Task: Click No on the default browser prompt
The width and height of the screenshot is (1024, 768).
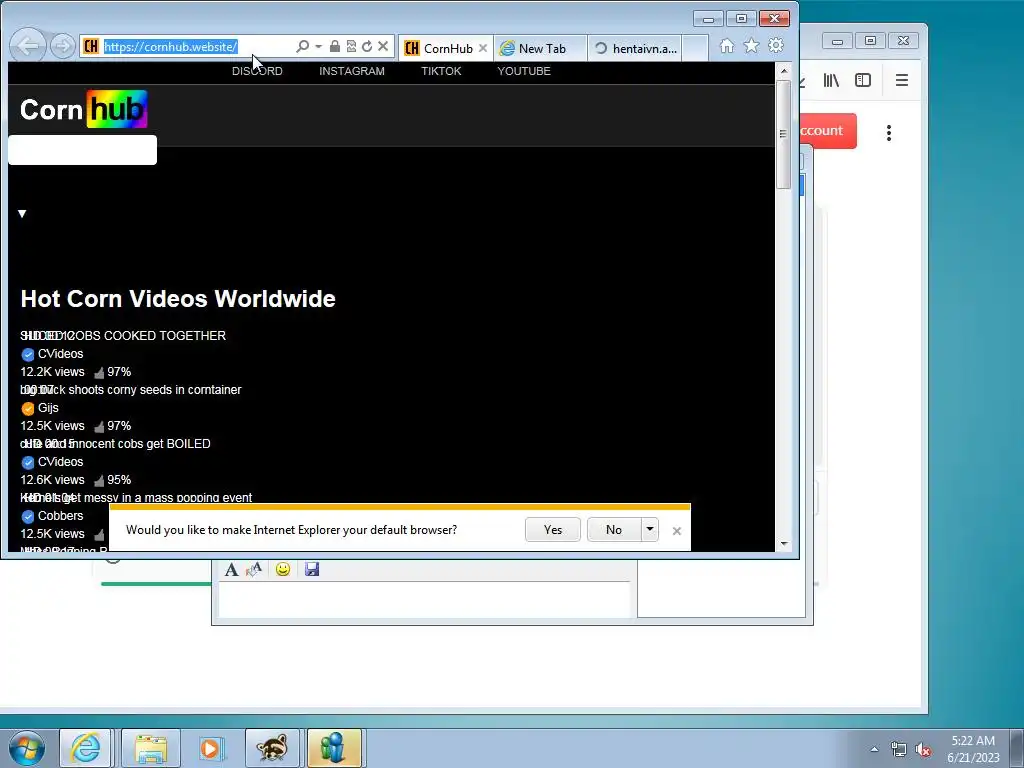Action: [x=614, y=530]
